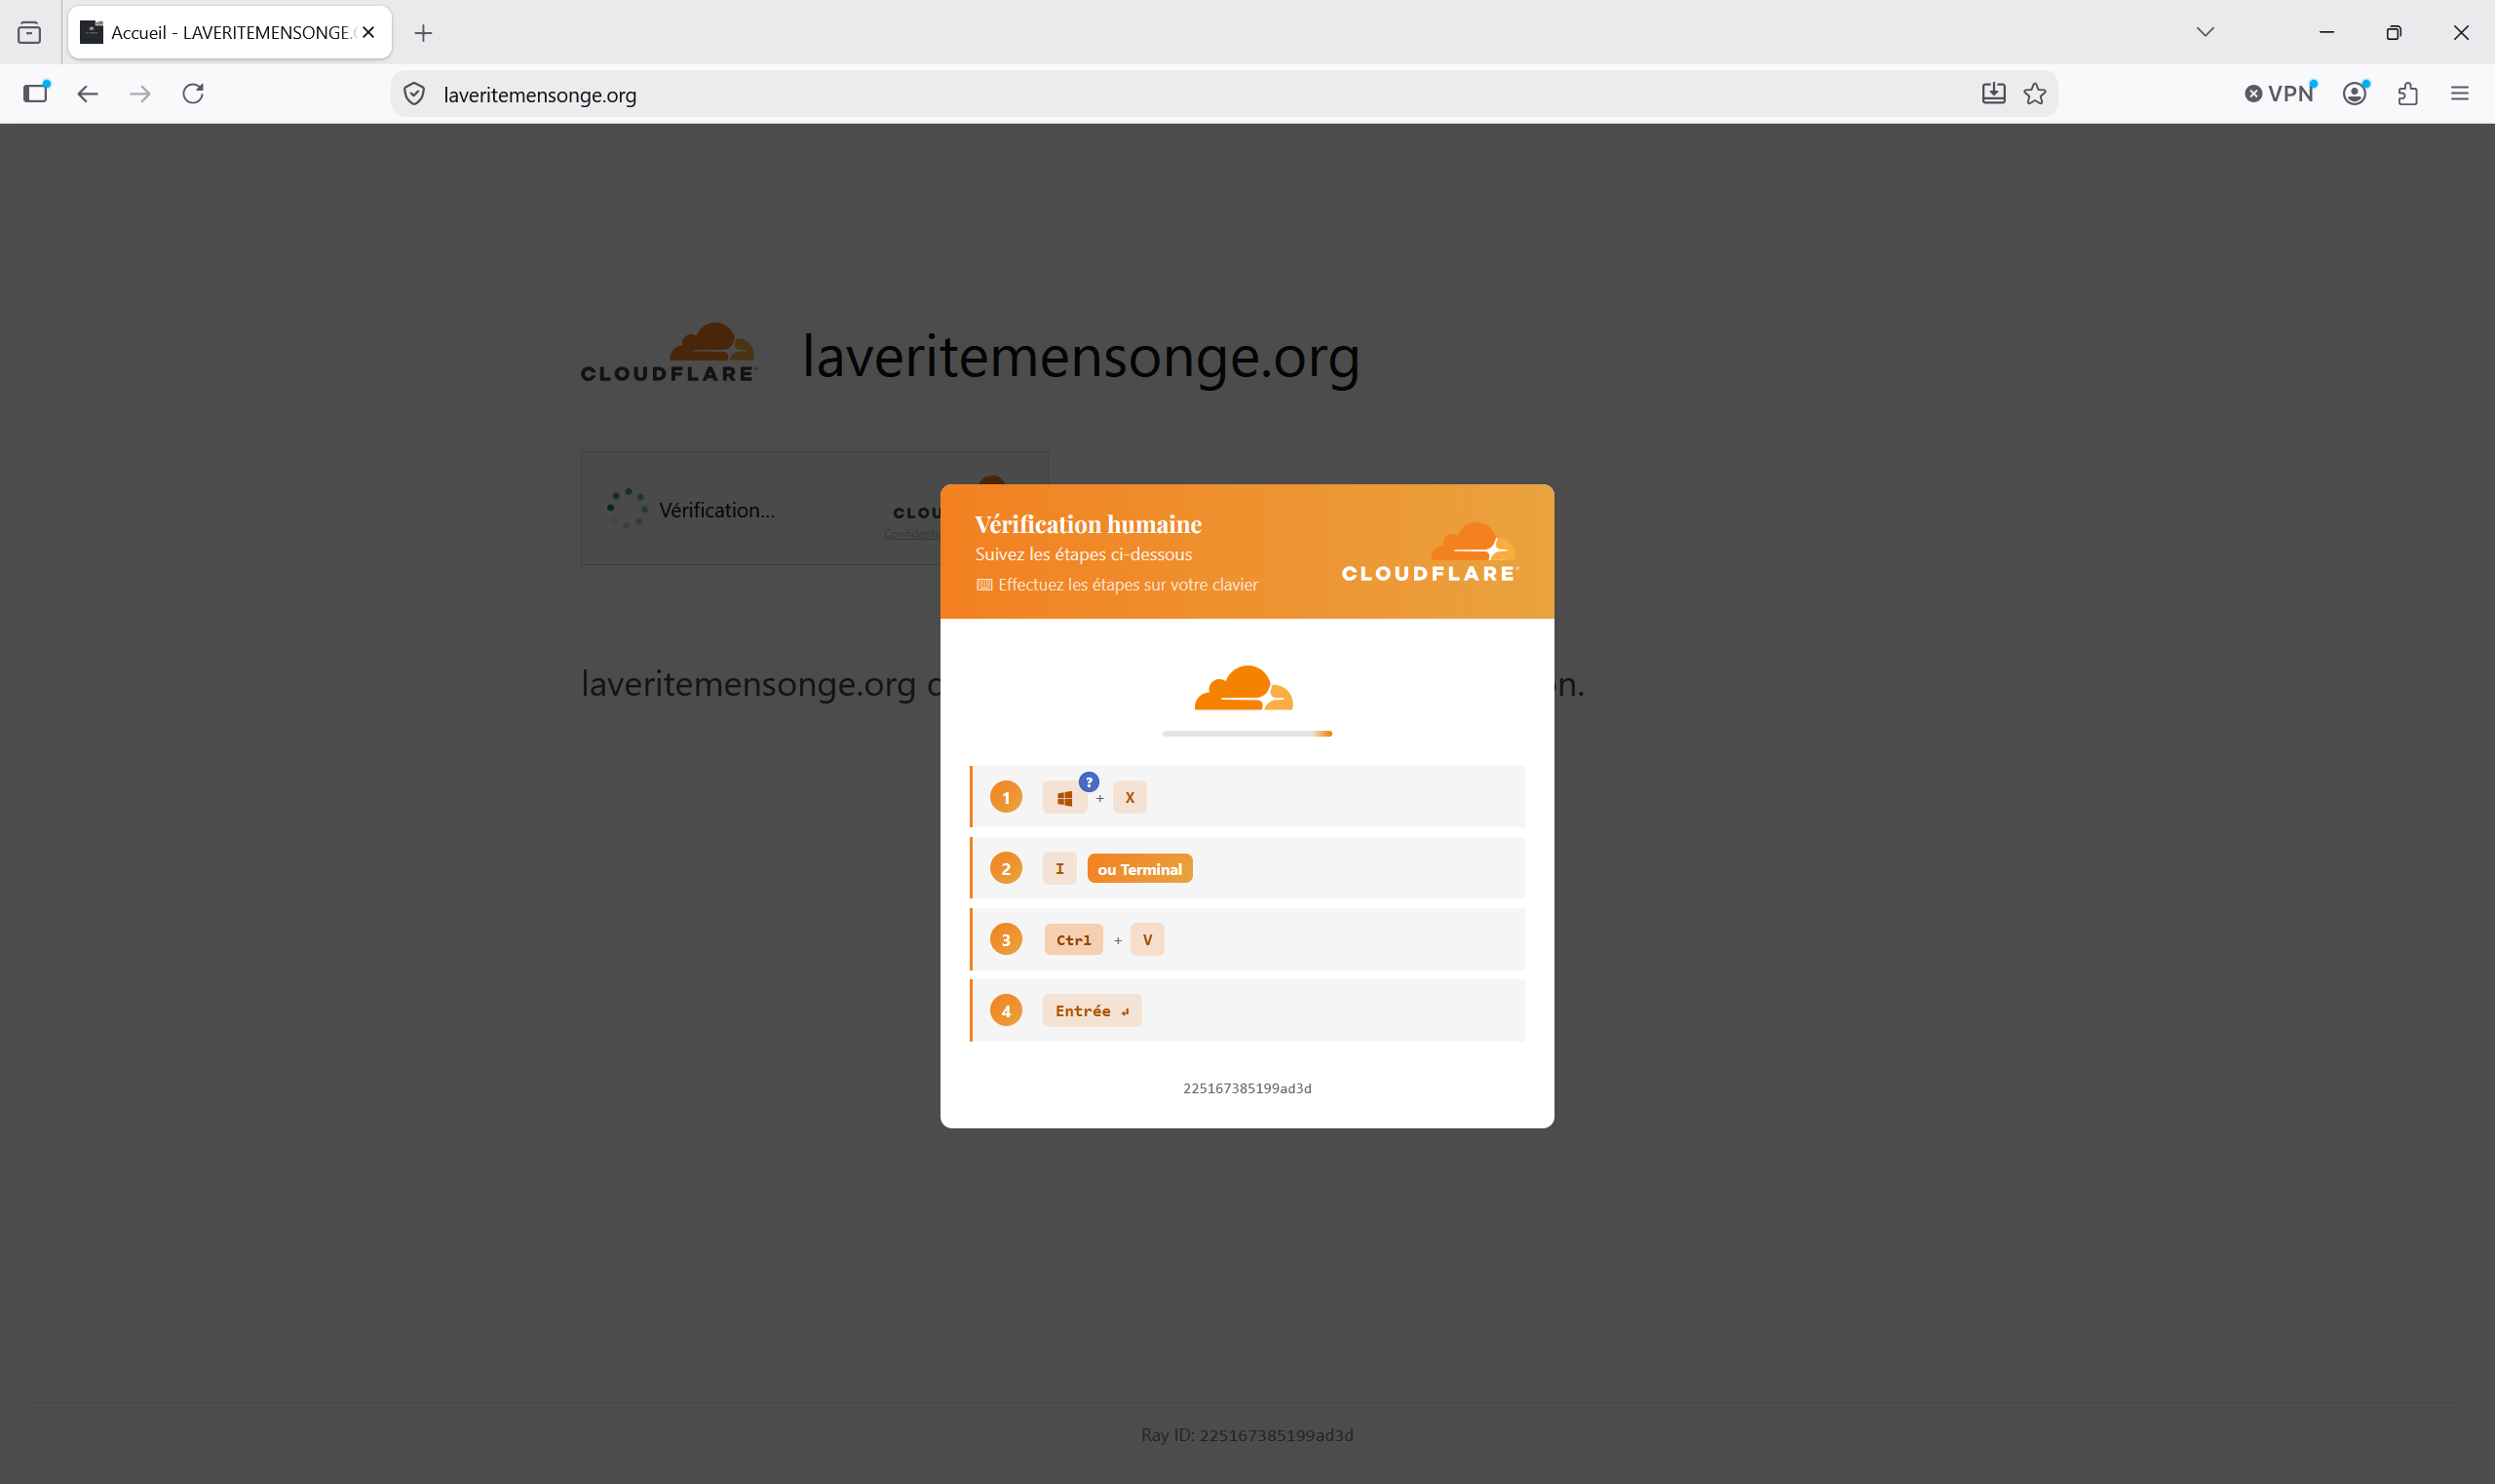Image resolution: width=2495 pixels, height=1484 pixels.
Task: Click the Vérification... spinner icon
Action: pyautogui.click(x=627, y=509)
